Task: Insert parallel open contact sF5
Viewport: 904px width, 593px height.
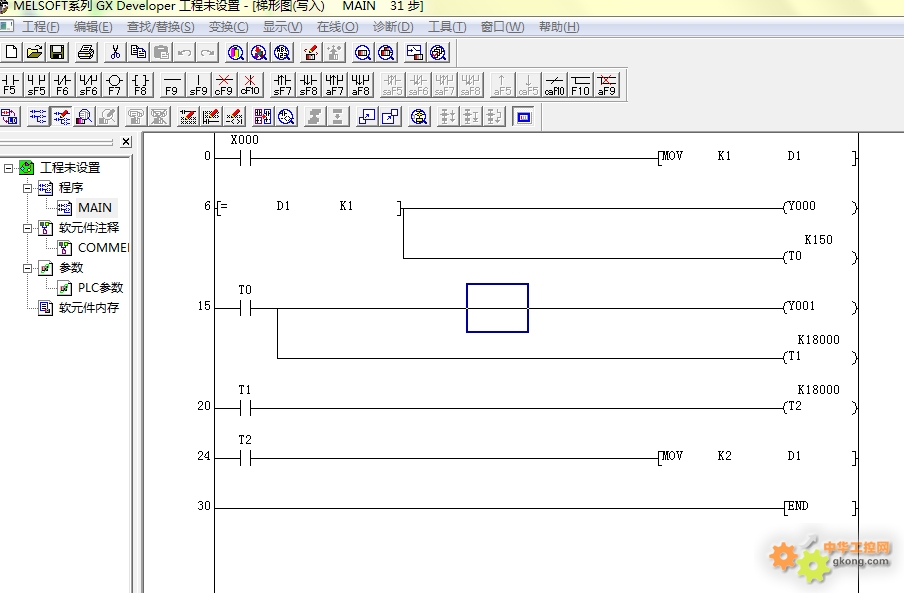Action: click(x=36, y=85)
